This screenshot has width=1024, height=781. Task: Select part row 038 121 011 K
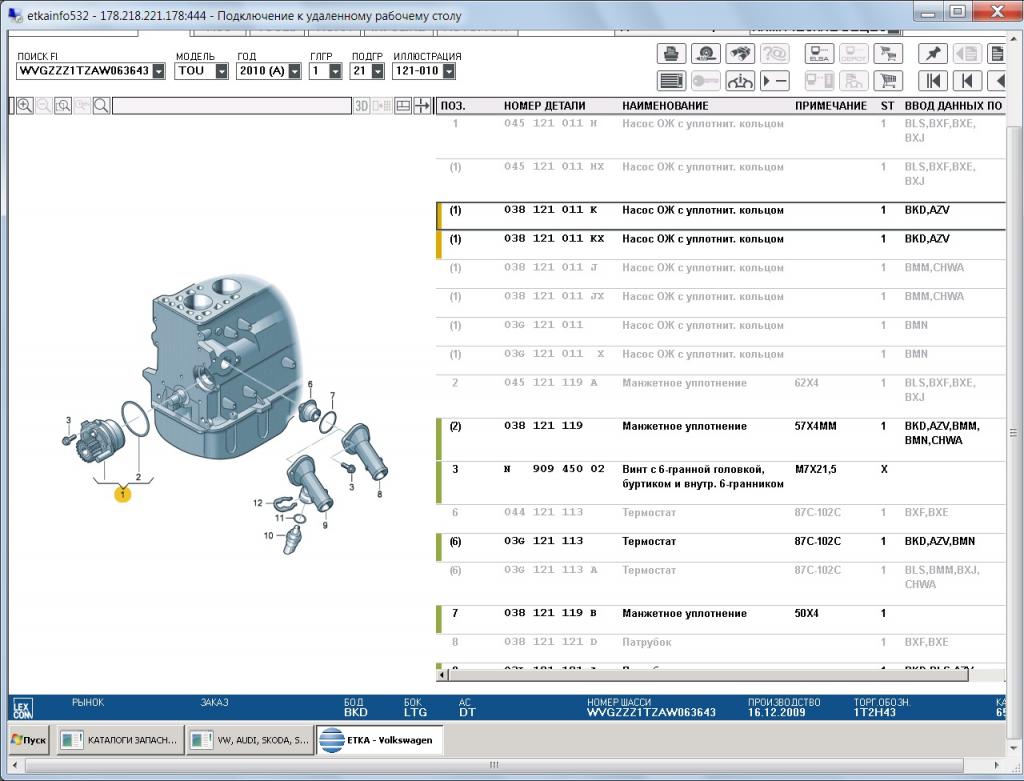coord(721,216)
